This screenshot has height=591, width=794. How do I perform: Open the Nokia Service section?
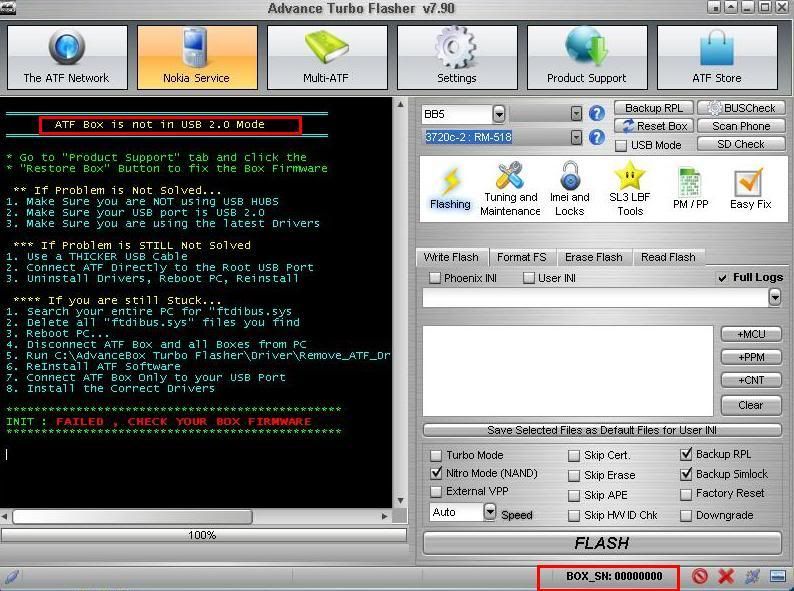pyautogui.click(x=197, y=58)
